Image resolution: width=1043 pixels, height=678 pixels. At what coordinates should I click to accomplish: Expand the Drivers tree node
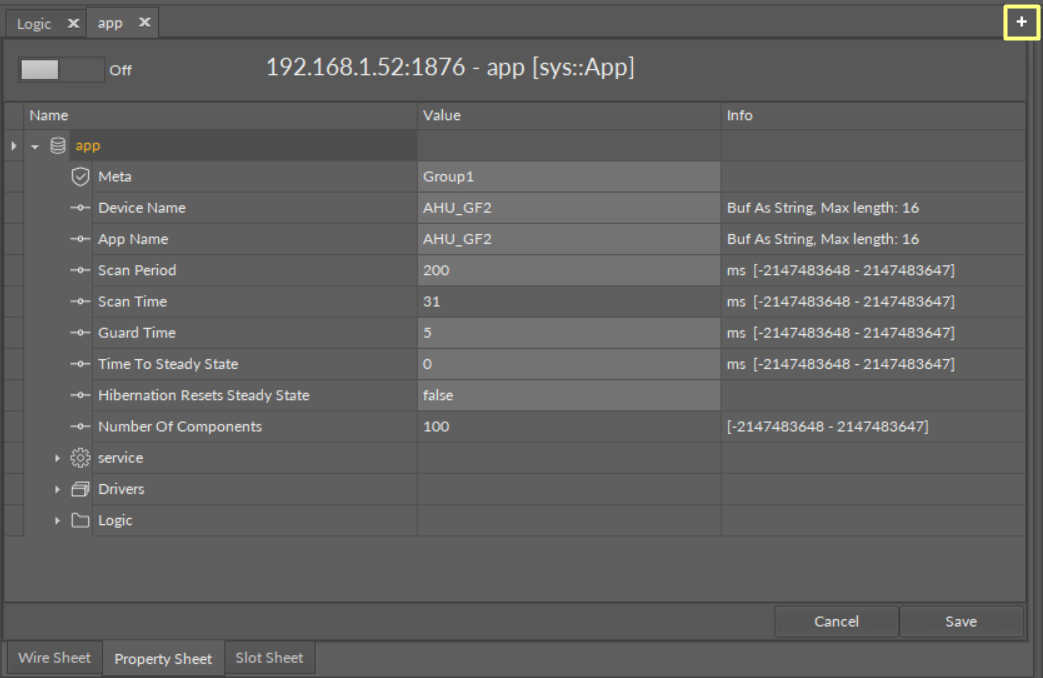[x=57, y=489]
